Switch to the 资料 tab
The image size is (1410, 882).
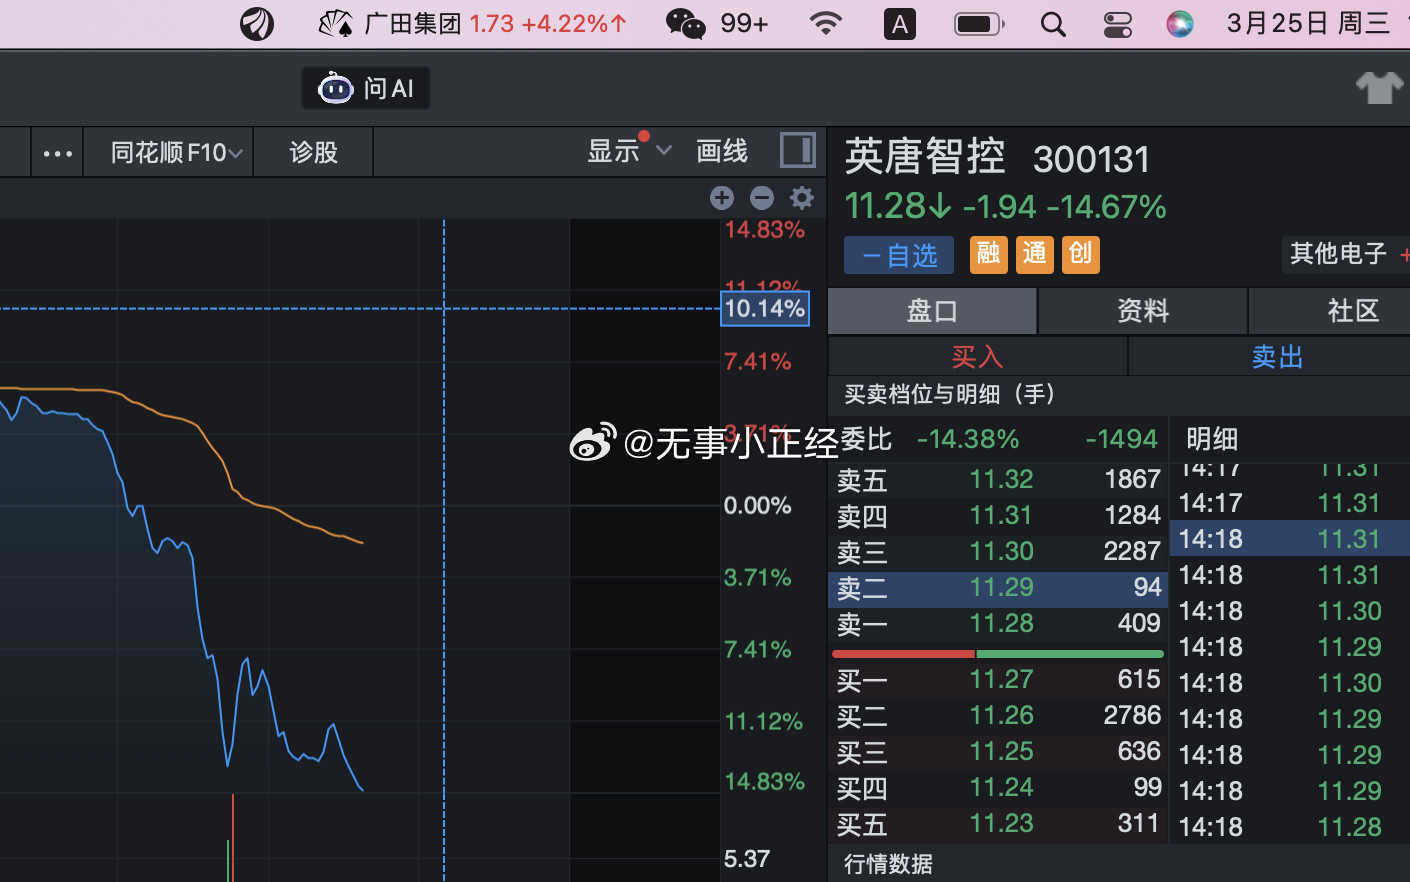1142,311
